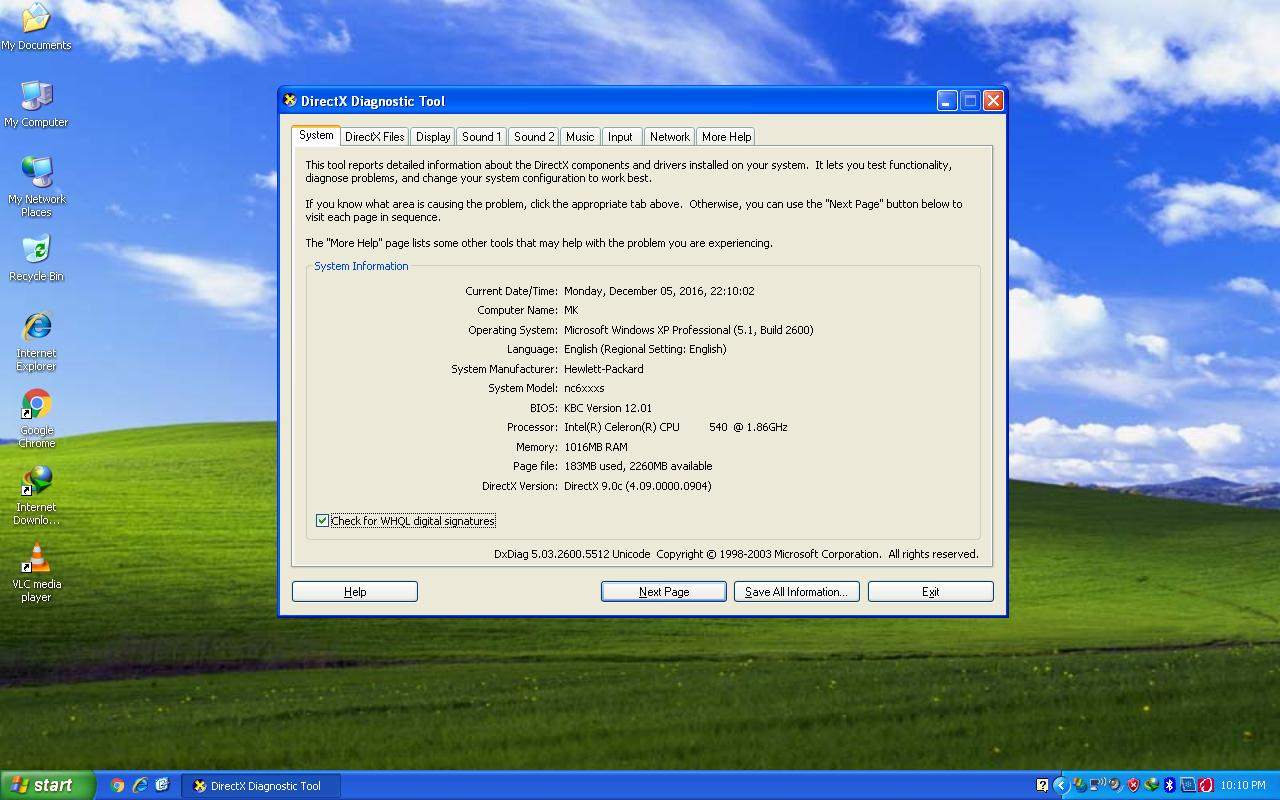This screenshot has height=800, width=1280.
Task: Launch Chrome from the Quick Launch bar
Action: click(117, 785)
